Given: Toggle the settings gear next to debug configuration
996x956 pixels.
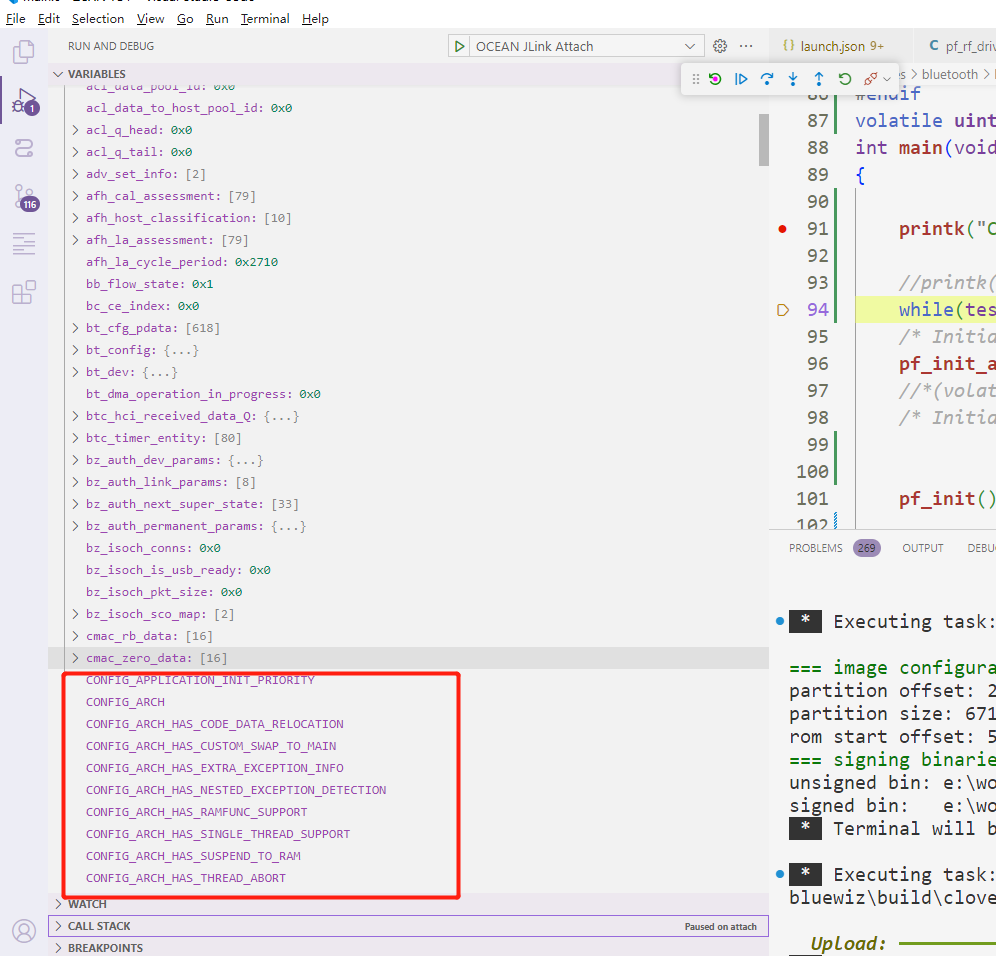Looking at the screenshot, I should pyautogui.click(x=719, y=45).
